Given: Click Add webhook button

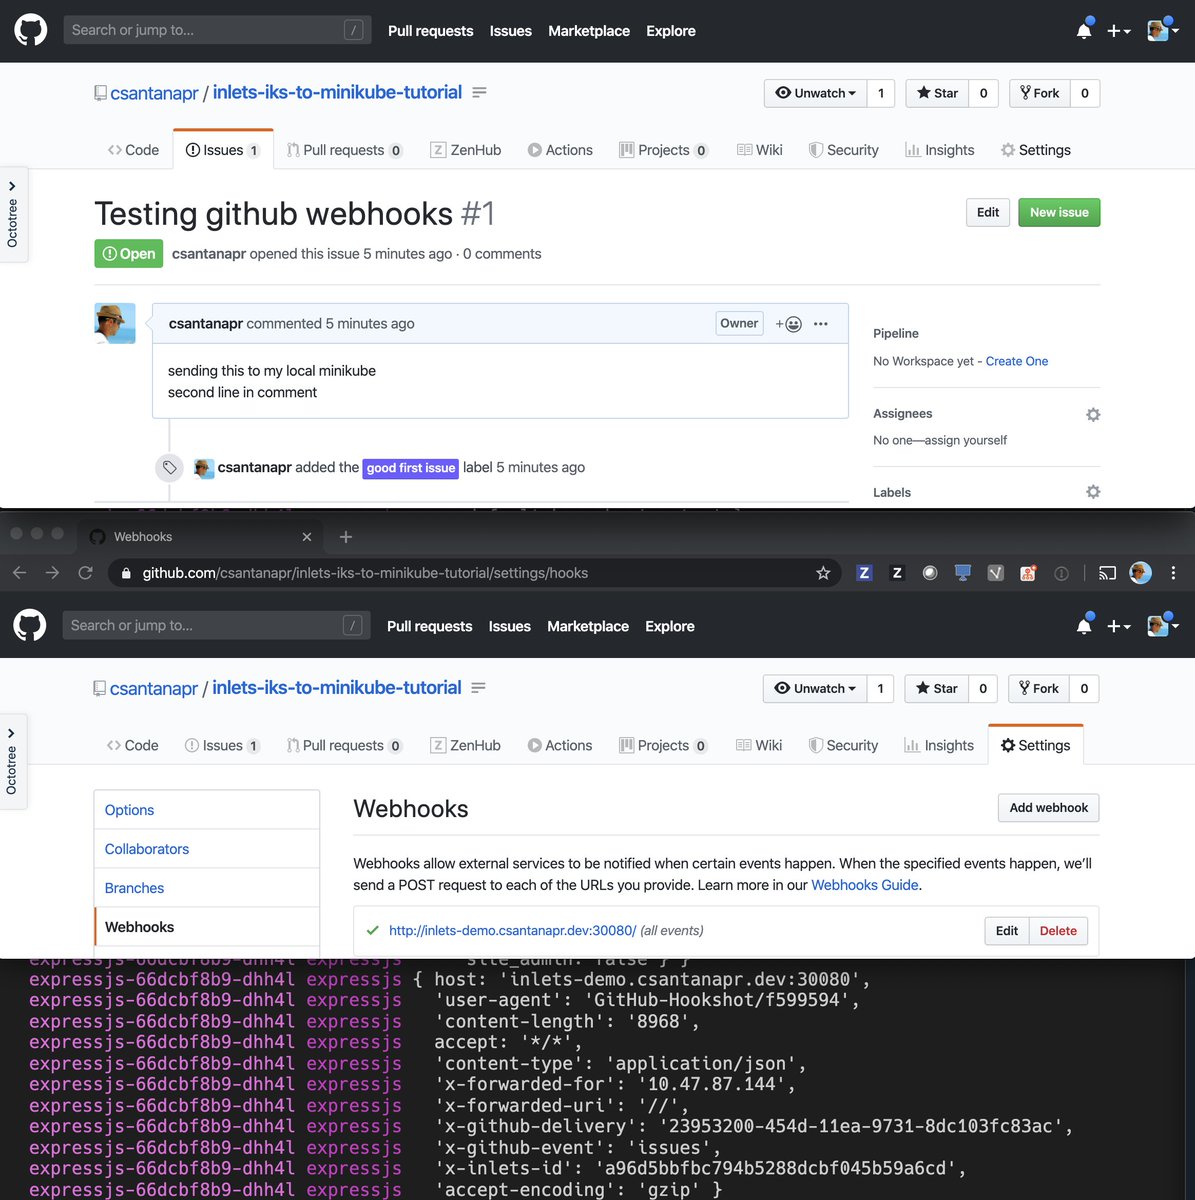Looking at the screenshot, I should 1048,808.
